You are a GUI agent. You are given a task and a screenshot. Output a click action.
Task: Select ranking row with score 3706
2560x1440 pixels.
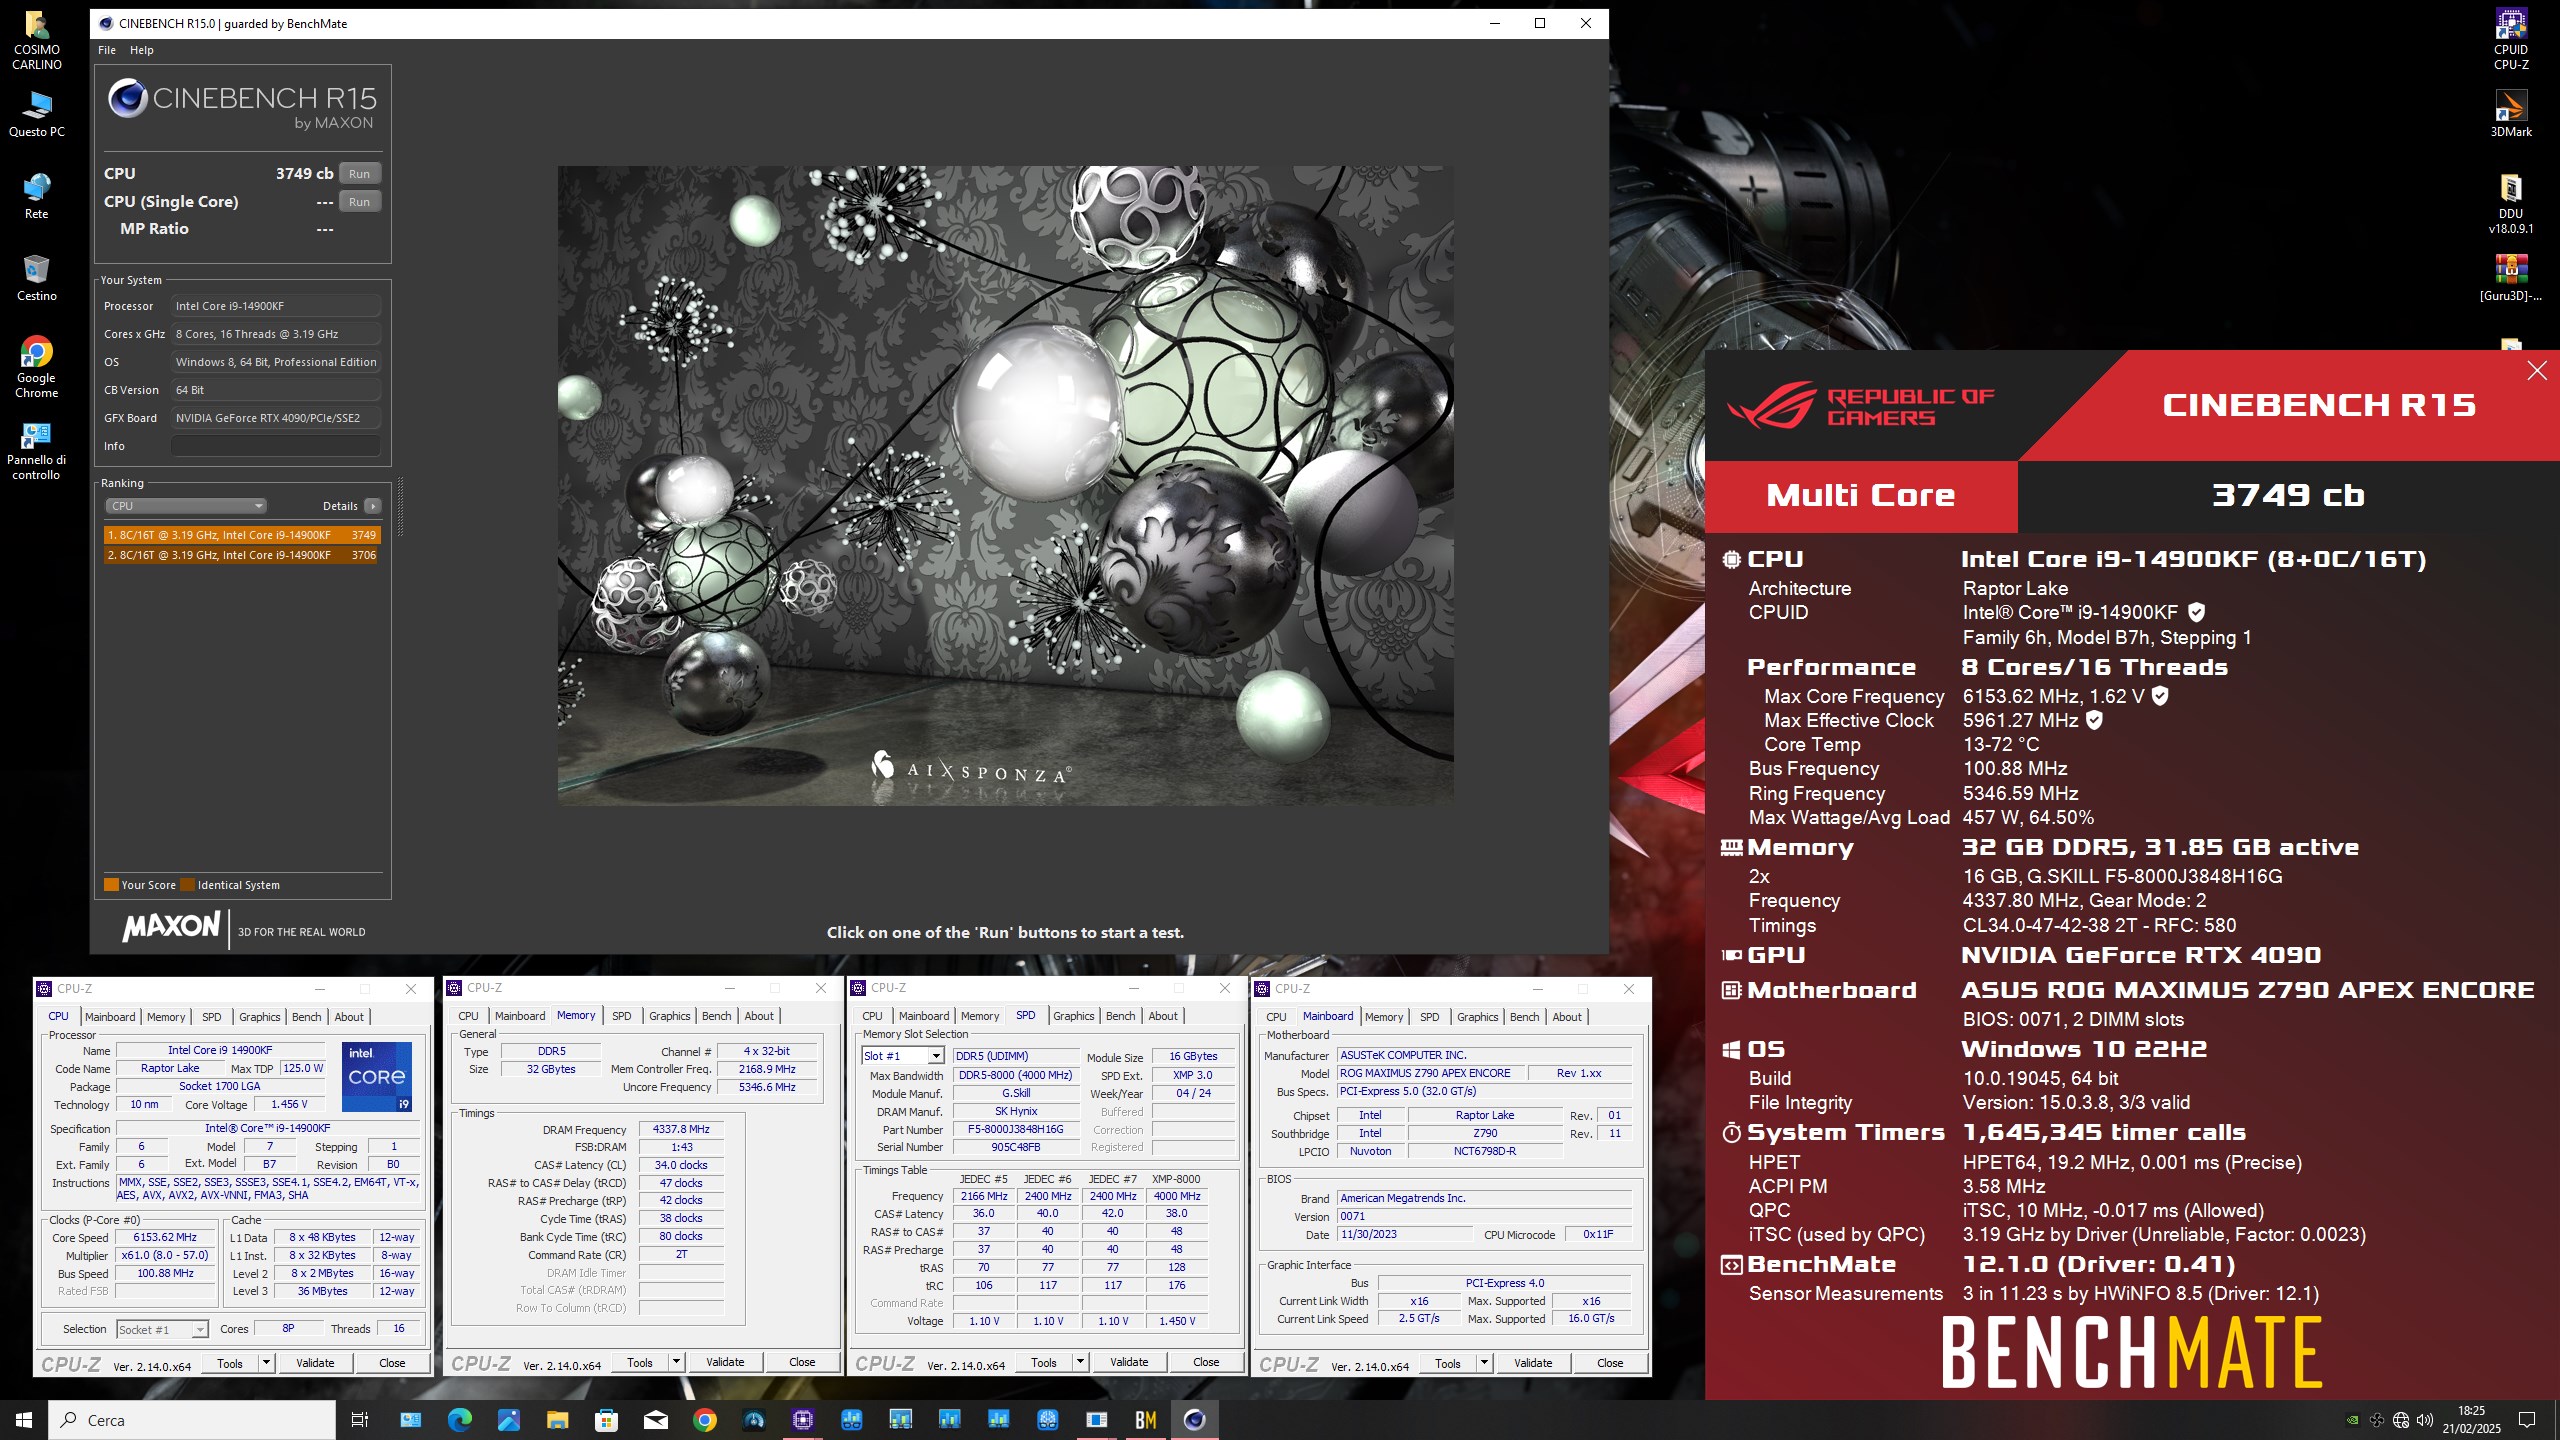[241, 555]
